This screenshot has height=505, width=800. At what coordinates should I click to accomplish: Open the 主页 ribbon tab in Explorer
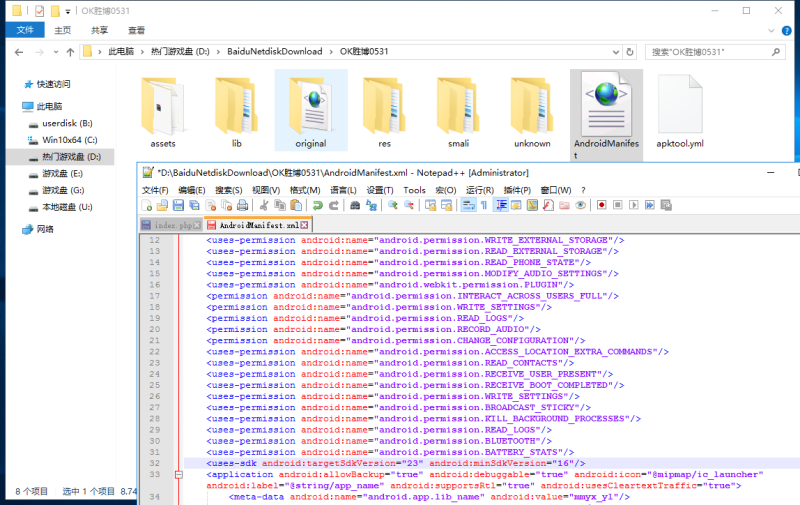[x=63, y=30]
